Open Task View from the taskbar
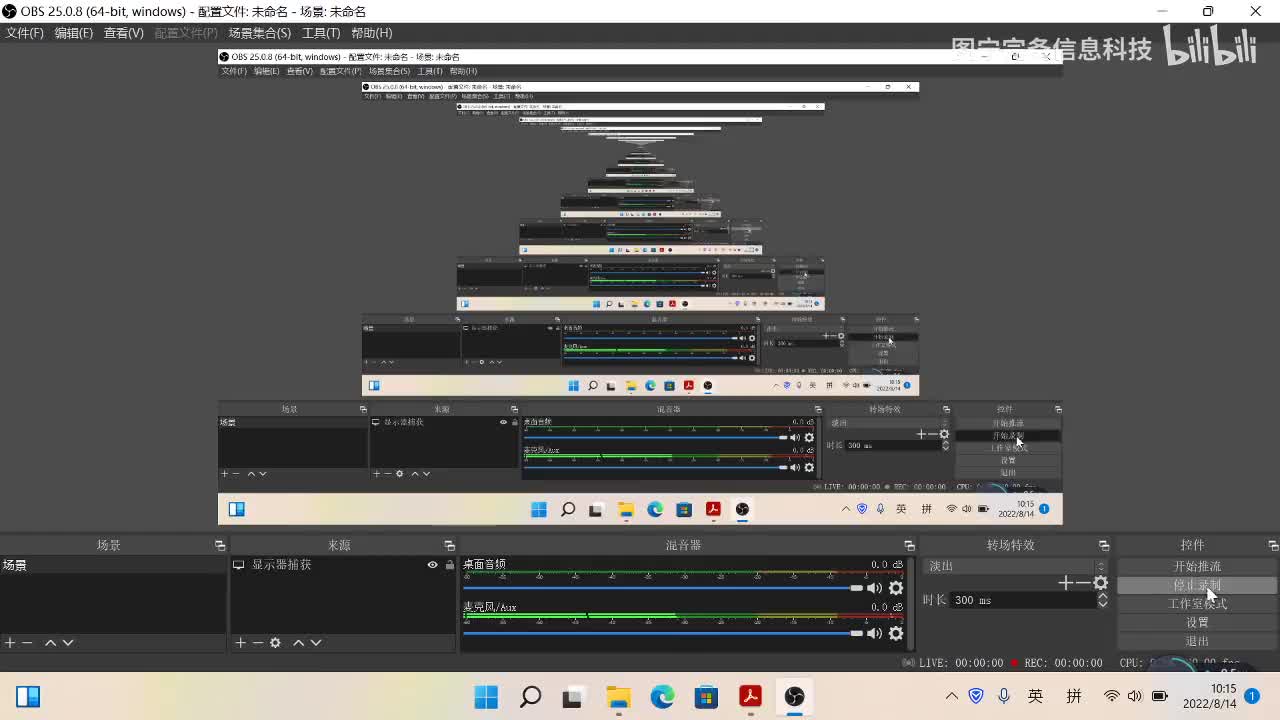Screen dimensions: 1280x720 (x=574, y=696)
